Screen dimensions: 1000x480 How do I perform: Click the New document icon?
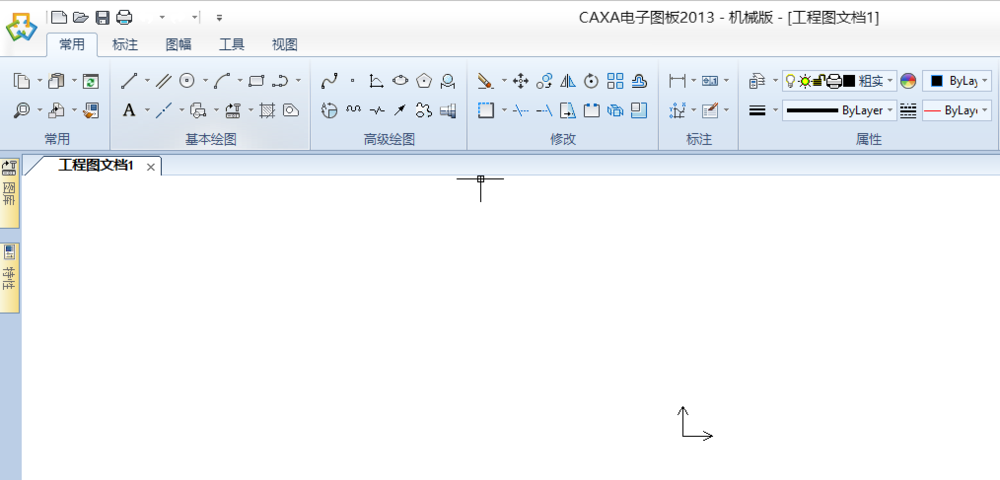pos(59,17)
